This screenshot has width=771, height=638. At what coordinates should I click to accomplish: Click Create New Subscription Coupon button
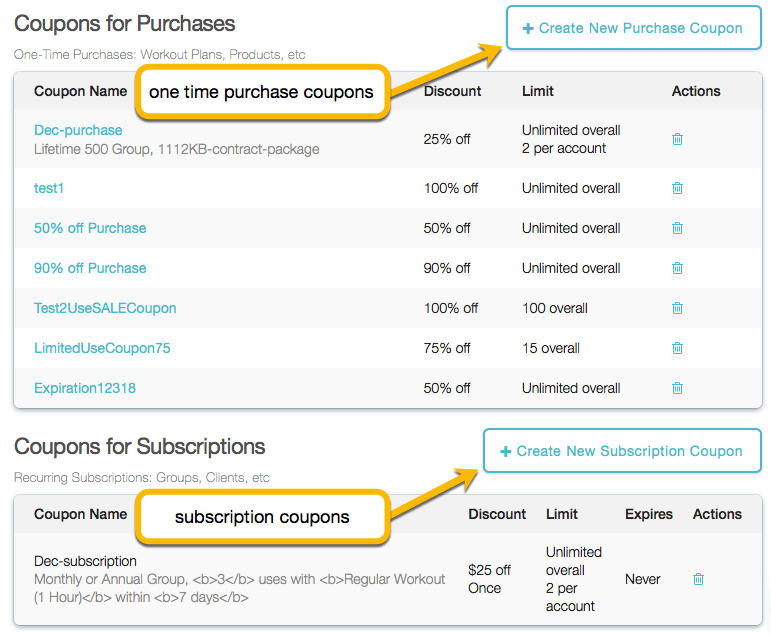[x=623, y=451]
